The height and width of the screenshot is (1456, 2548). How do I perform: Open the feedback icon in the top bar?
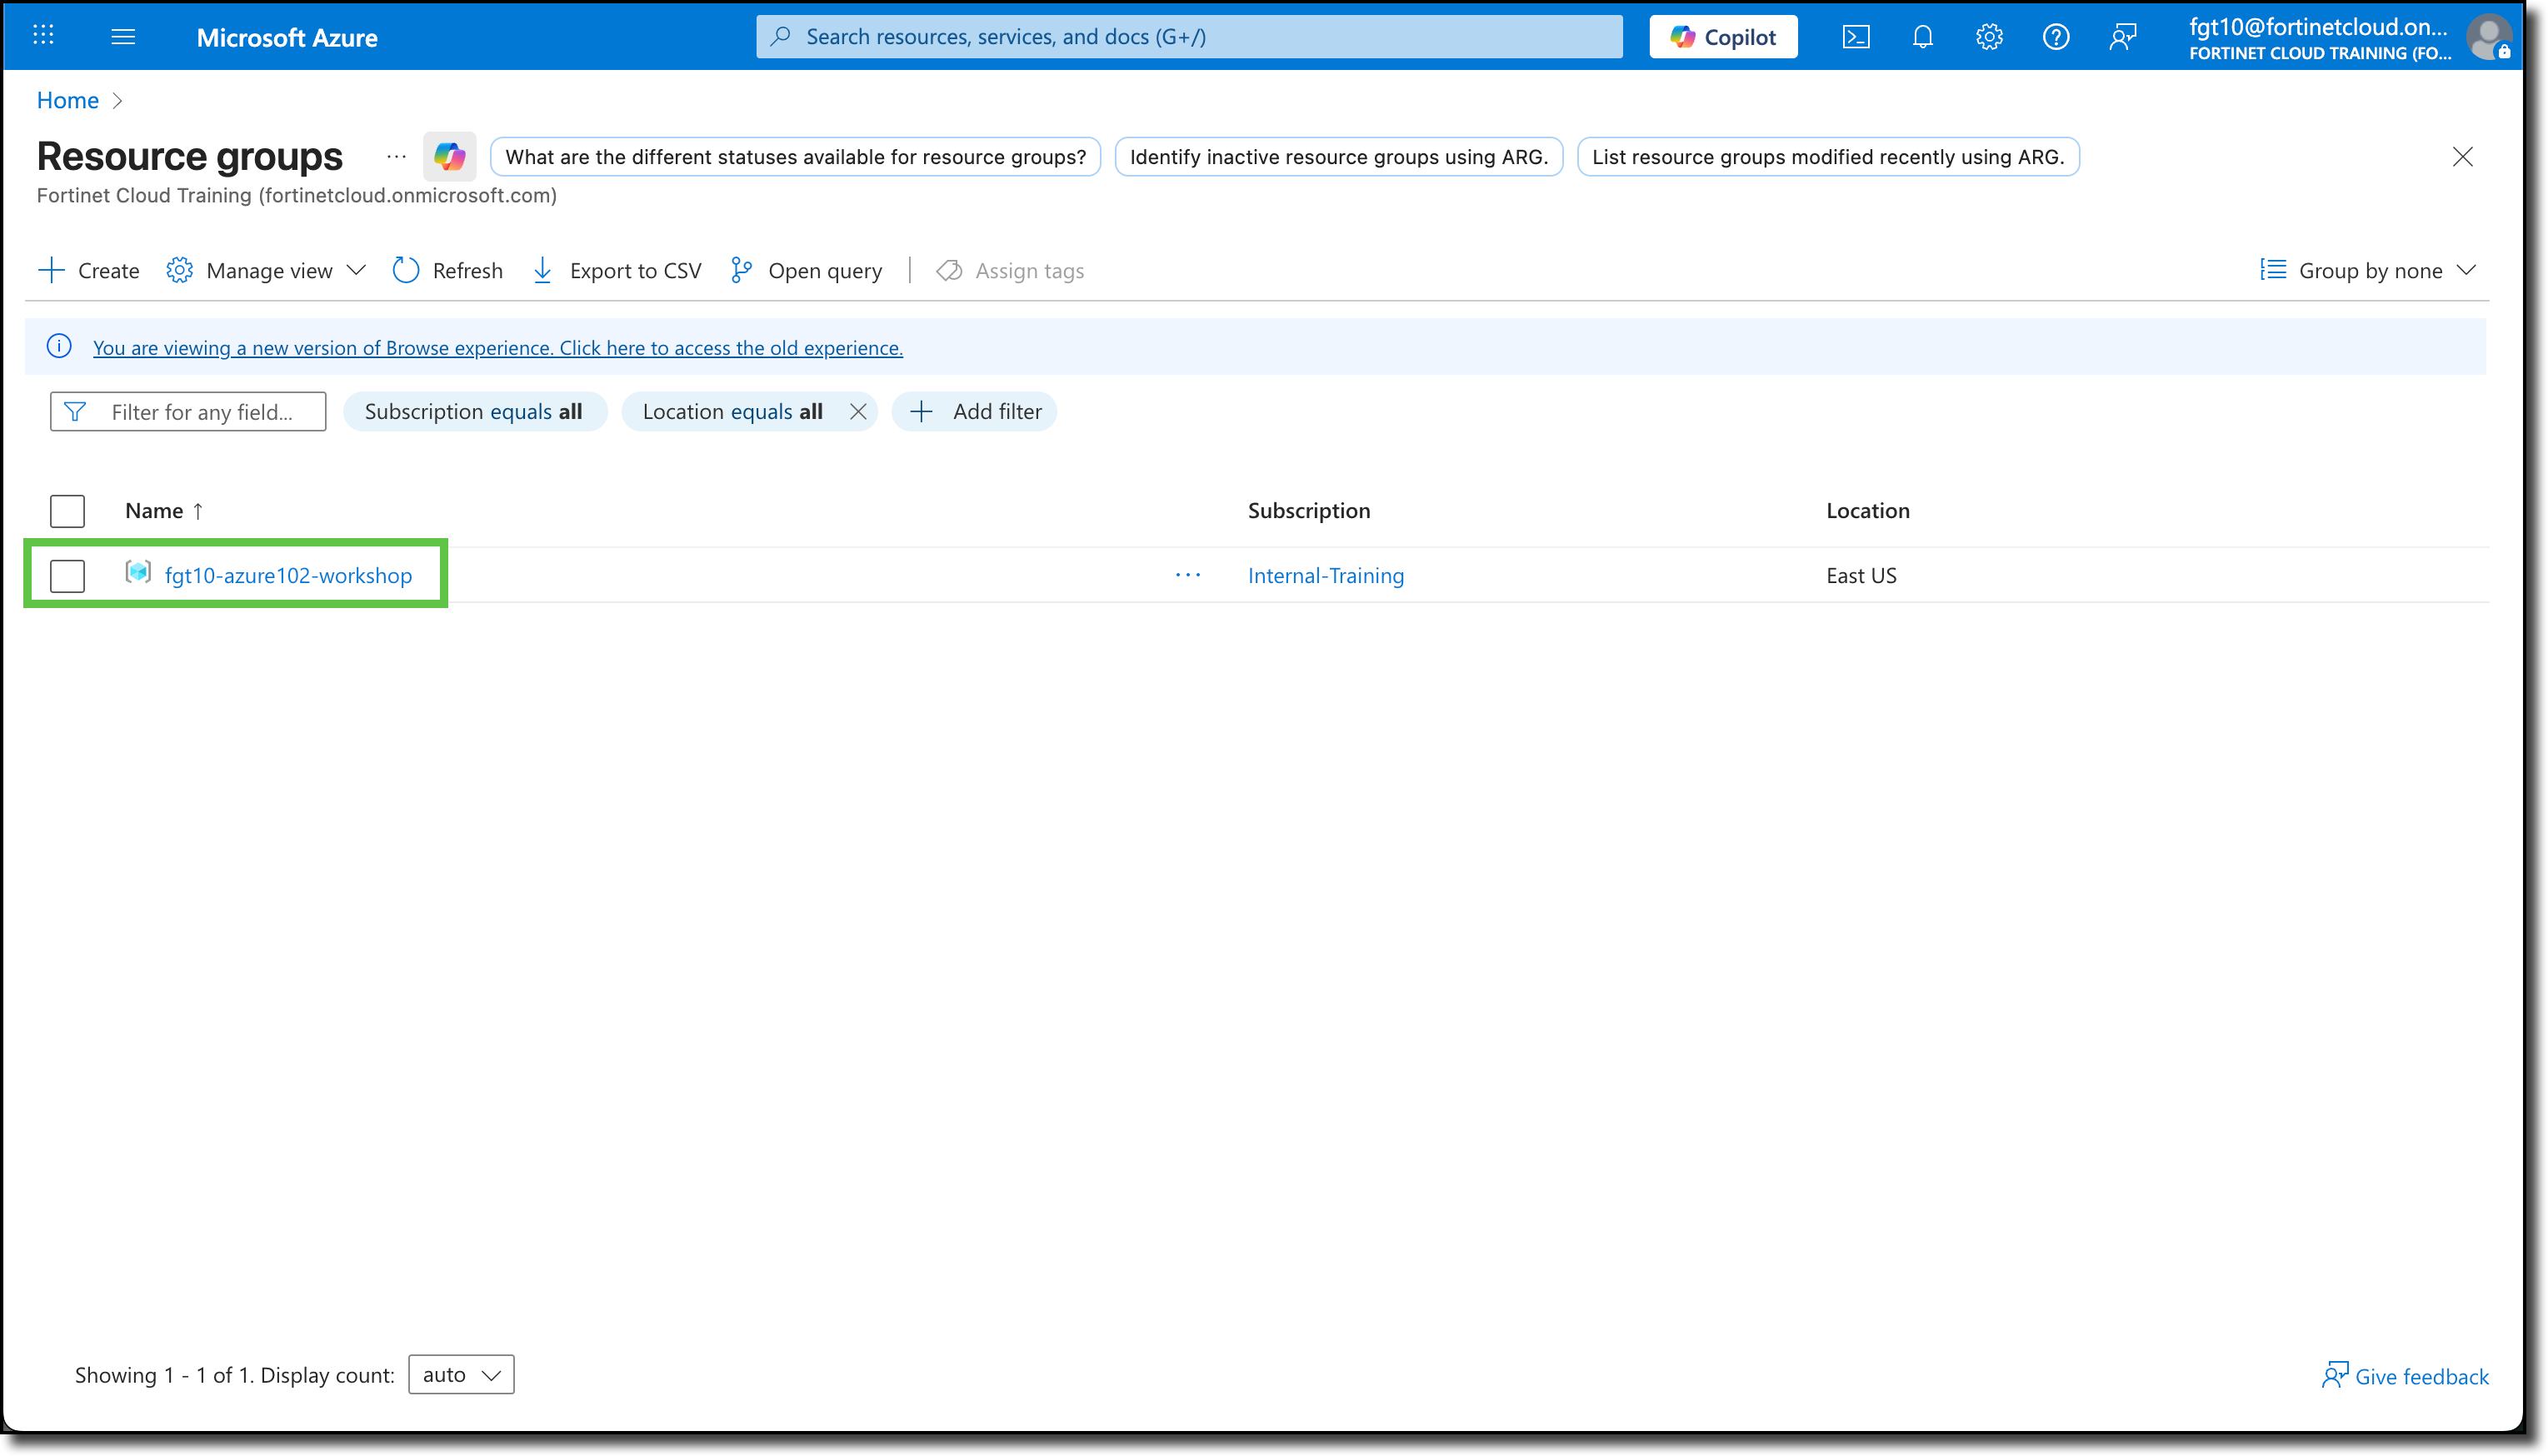[x=2122, y=36]
